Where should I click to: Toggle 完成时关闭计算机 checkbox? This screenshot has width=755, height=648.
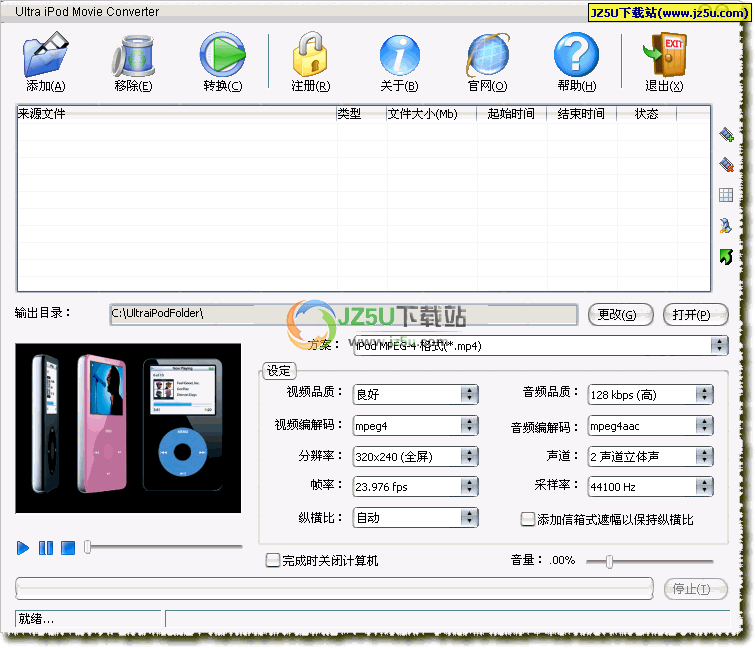(x=273, y=560)
